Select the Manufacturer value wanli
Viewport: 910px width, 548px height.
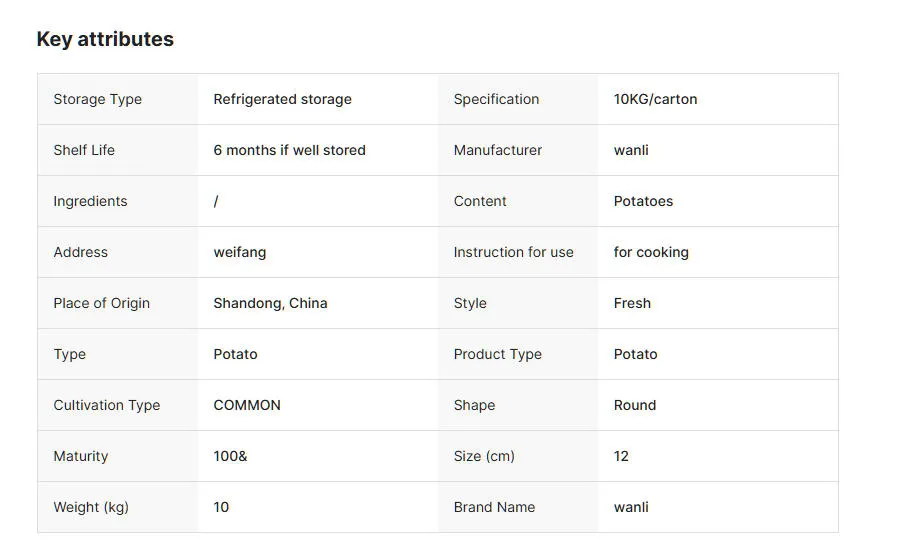(x=631, y=150)
